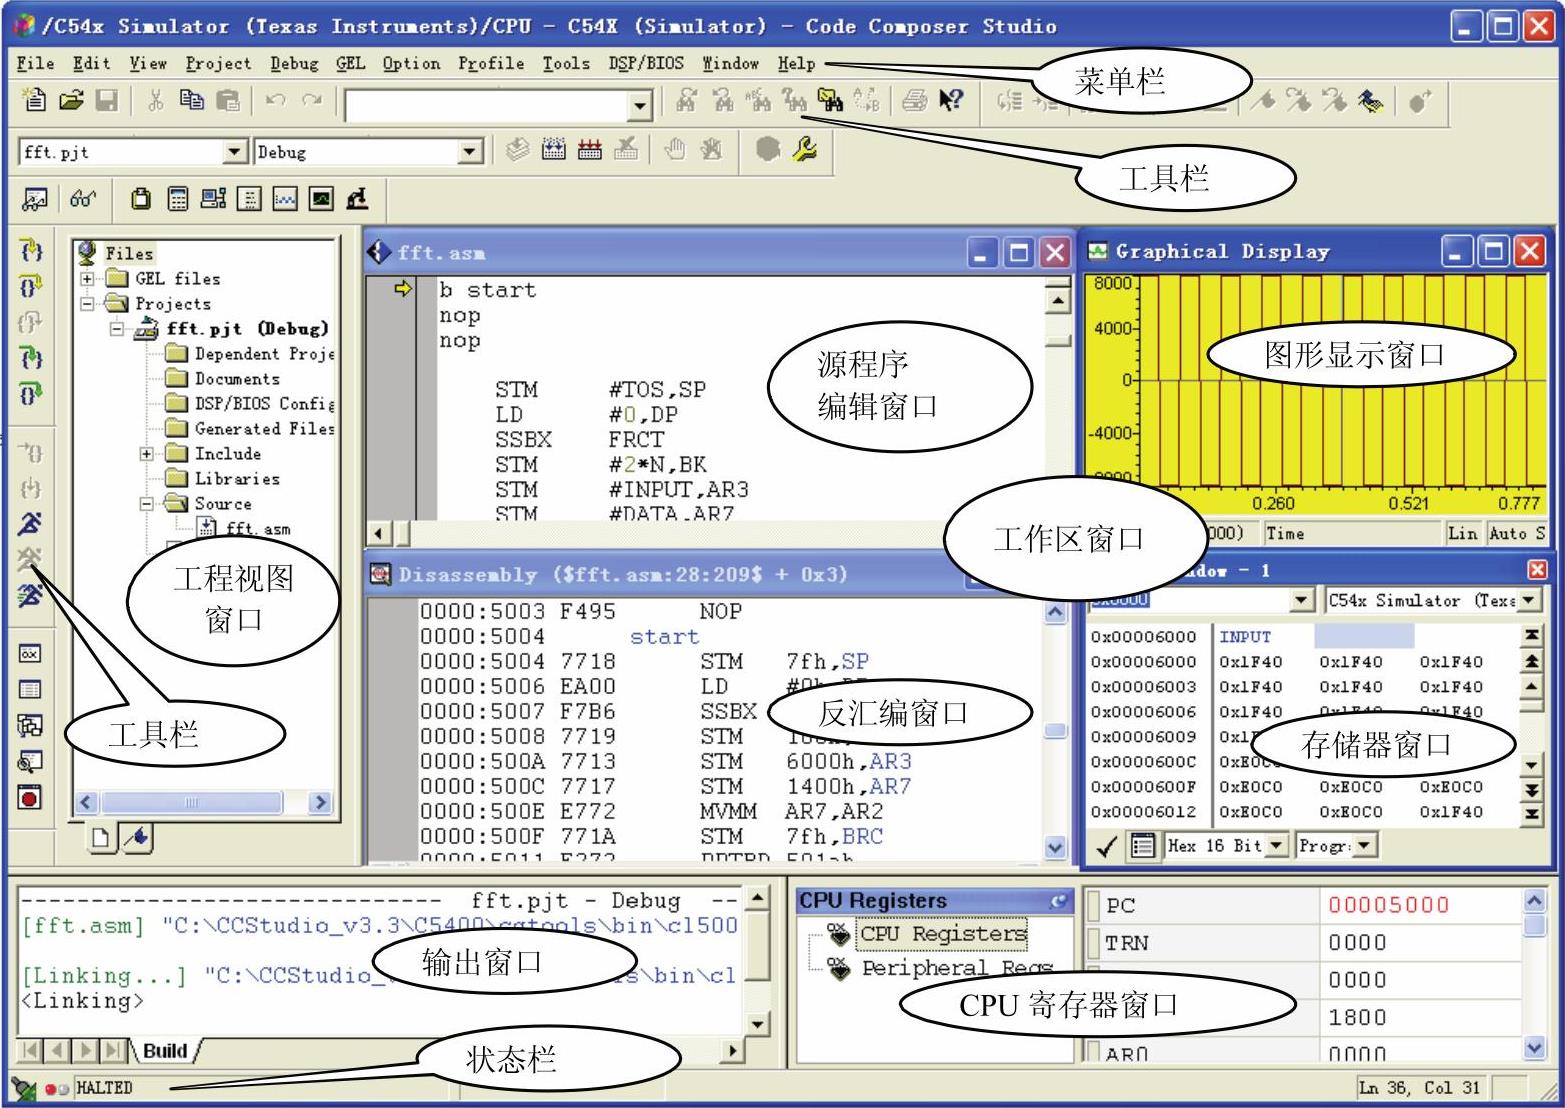The height and width of the screenshot is (1108, 1565).
Task: Click the Rebuild All icon
Action: coord(590,150)
